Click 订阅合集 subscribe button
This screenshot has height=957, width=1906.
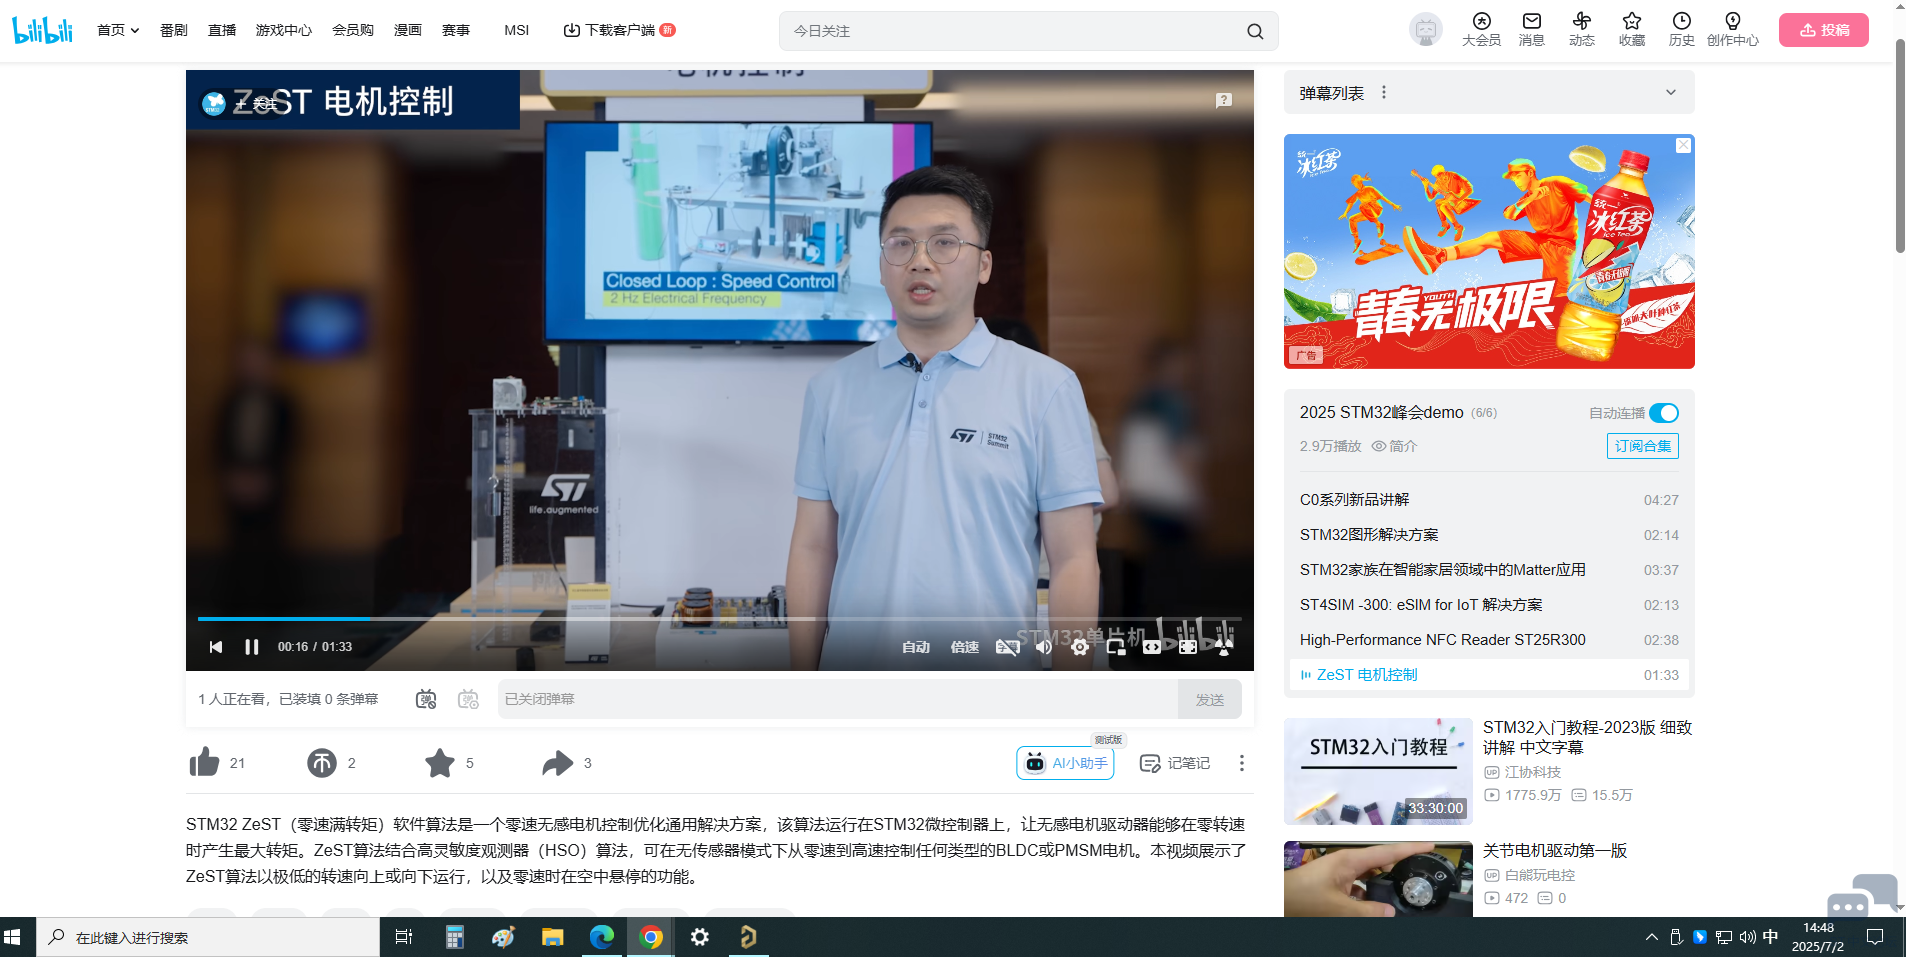coord(1643,446)
